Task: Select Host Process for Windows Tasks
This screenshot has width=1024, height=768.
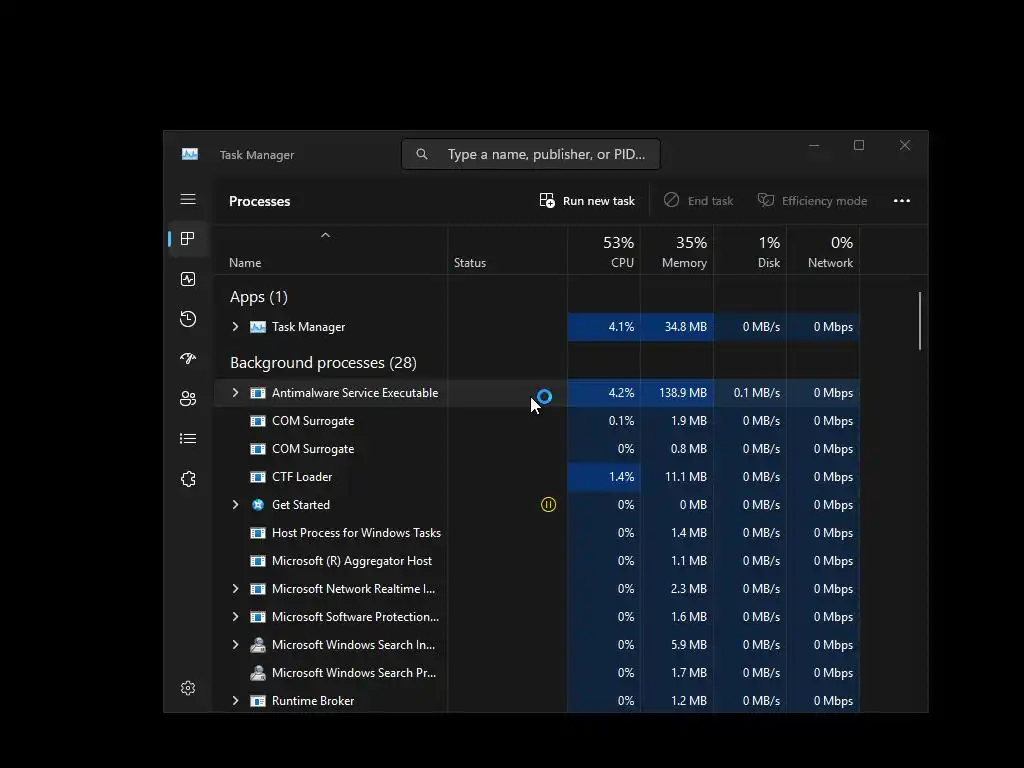Action: pos(356,534)
